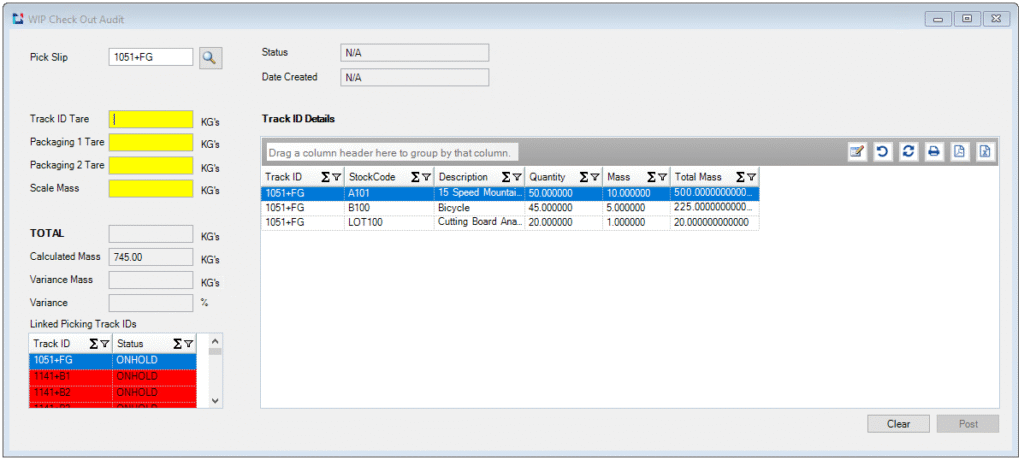Click mass cell 5.000000
1024x460 pixels.
637,208
